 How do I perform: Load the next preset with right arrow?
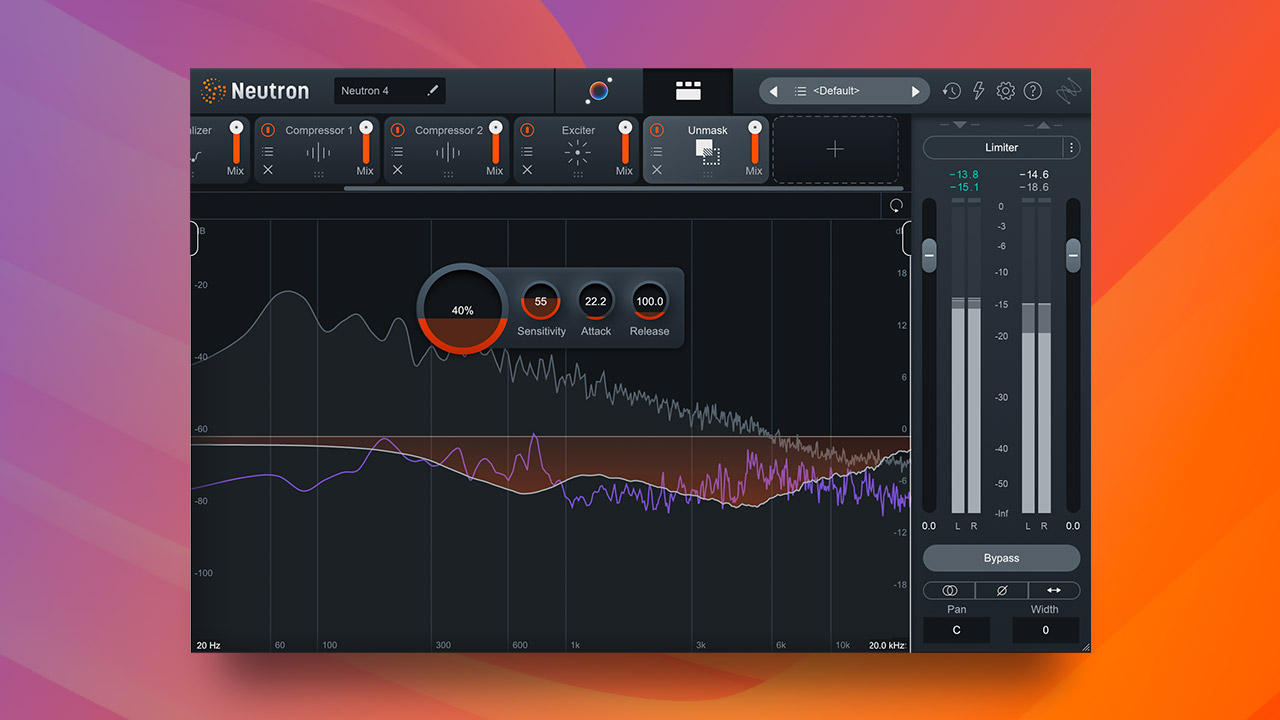pos(915,91)
